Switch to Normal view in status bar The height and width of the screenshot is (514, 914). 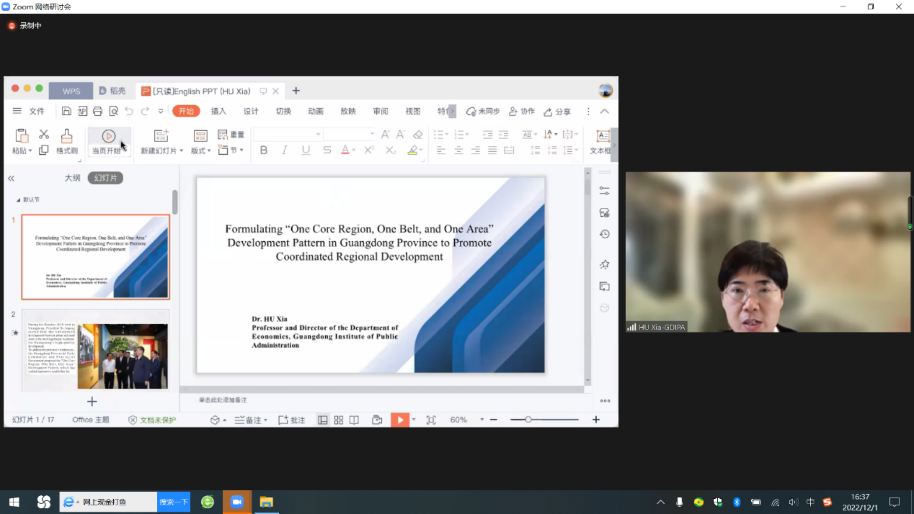pos(322,420)
